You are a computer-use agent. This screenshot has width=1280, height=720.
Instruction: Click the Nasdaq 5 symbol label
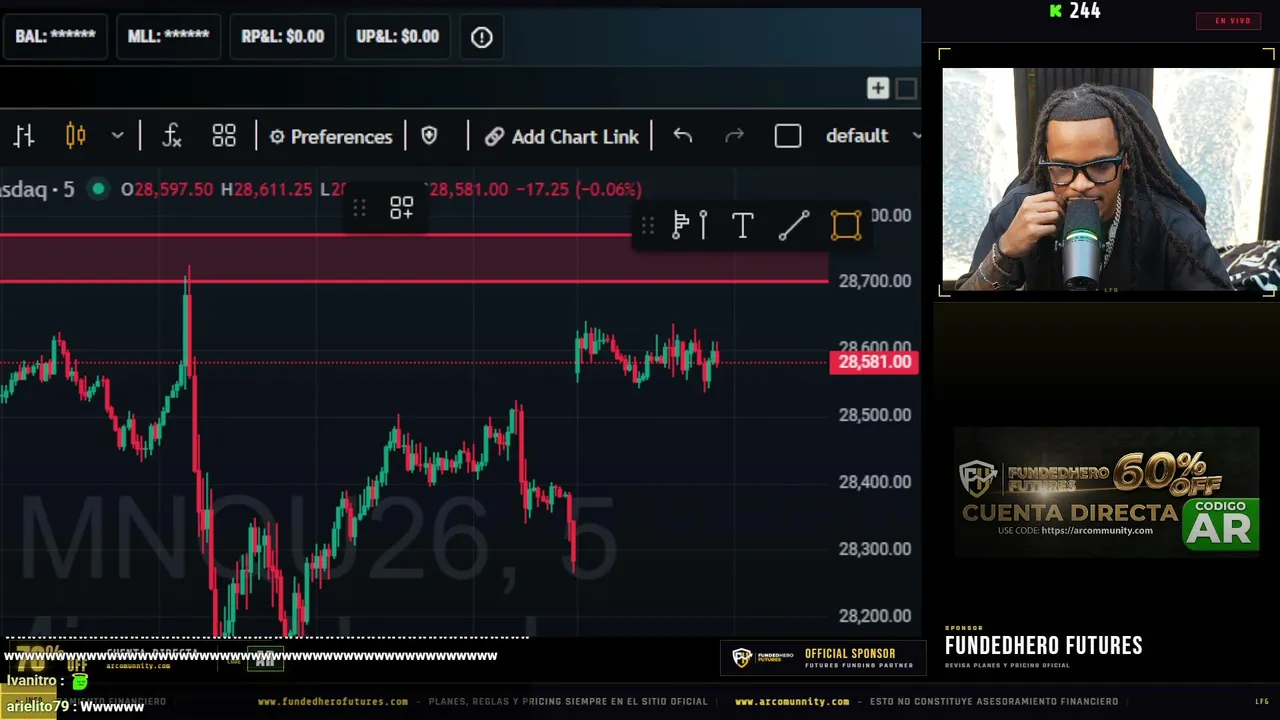click(x=37, y=189)
